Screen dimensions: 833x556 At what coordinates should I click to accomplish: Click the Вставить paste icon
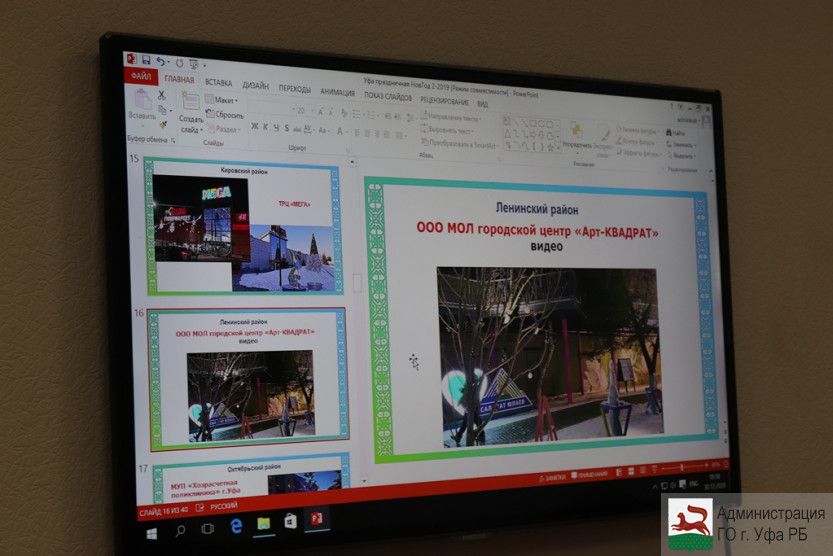click(142, 99)
